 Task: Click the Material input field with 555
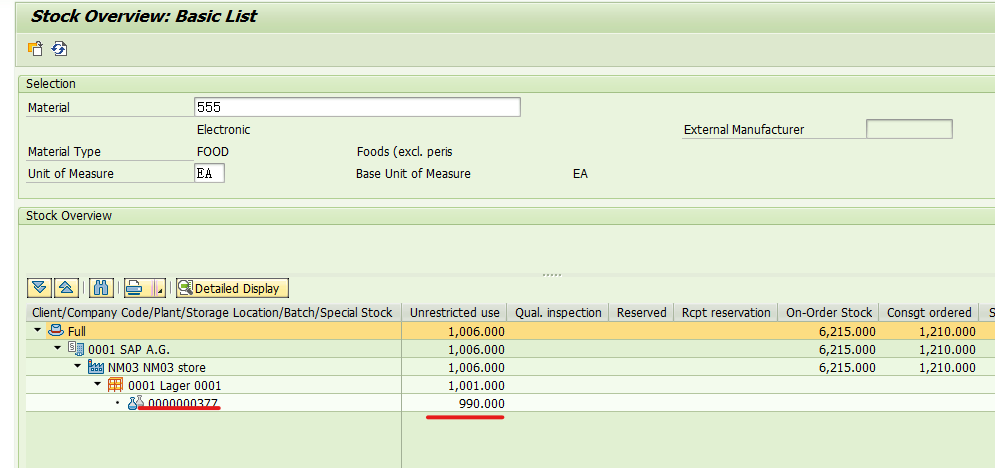click(x=357, y=107)
